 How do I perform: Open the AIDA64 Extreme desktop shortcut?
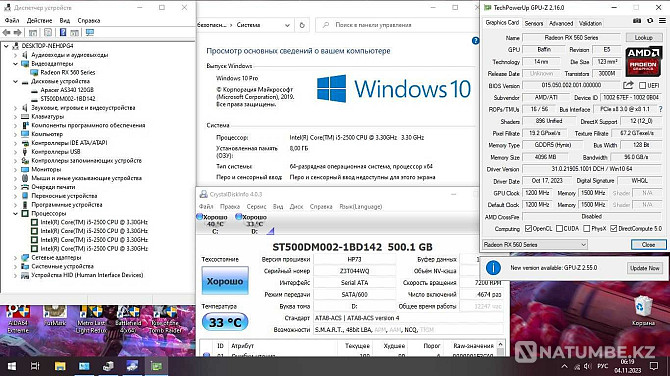[x=18, y=319]
